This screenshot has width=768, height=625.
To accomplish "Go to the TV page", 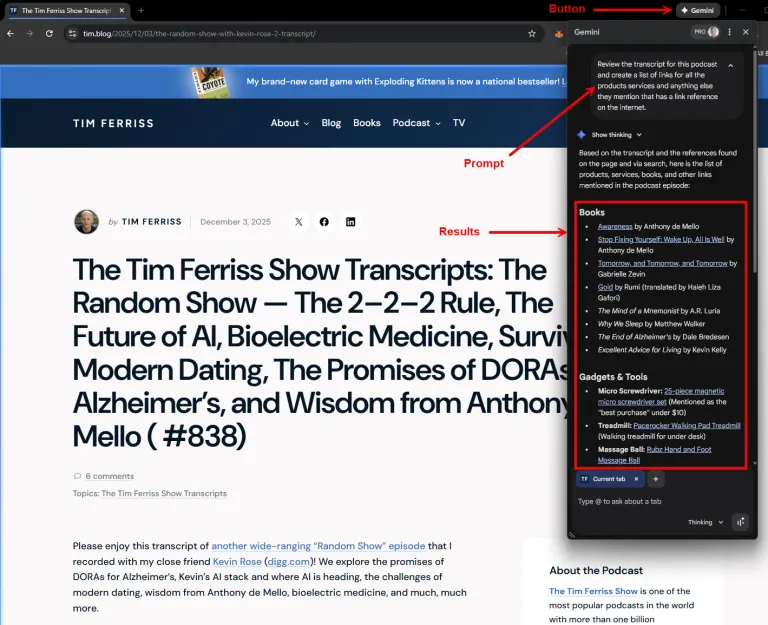I will (x=458, y=123).
